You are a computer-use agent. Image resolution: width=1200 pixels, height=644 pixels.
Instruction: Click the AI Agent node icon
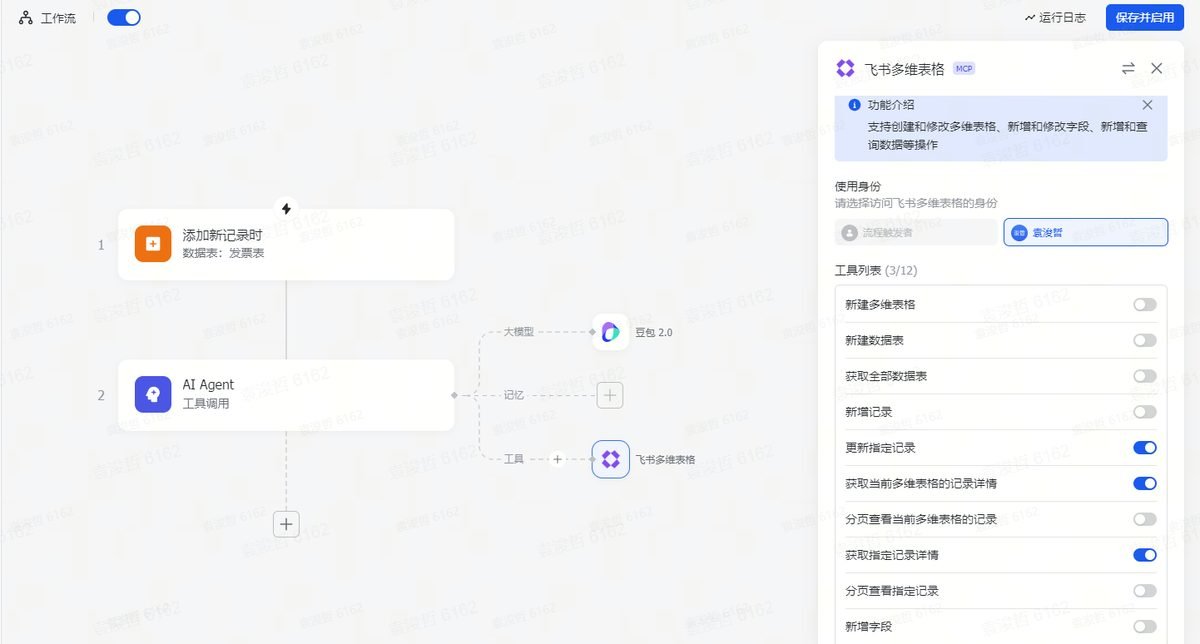(x=153, y=395)
